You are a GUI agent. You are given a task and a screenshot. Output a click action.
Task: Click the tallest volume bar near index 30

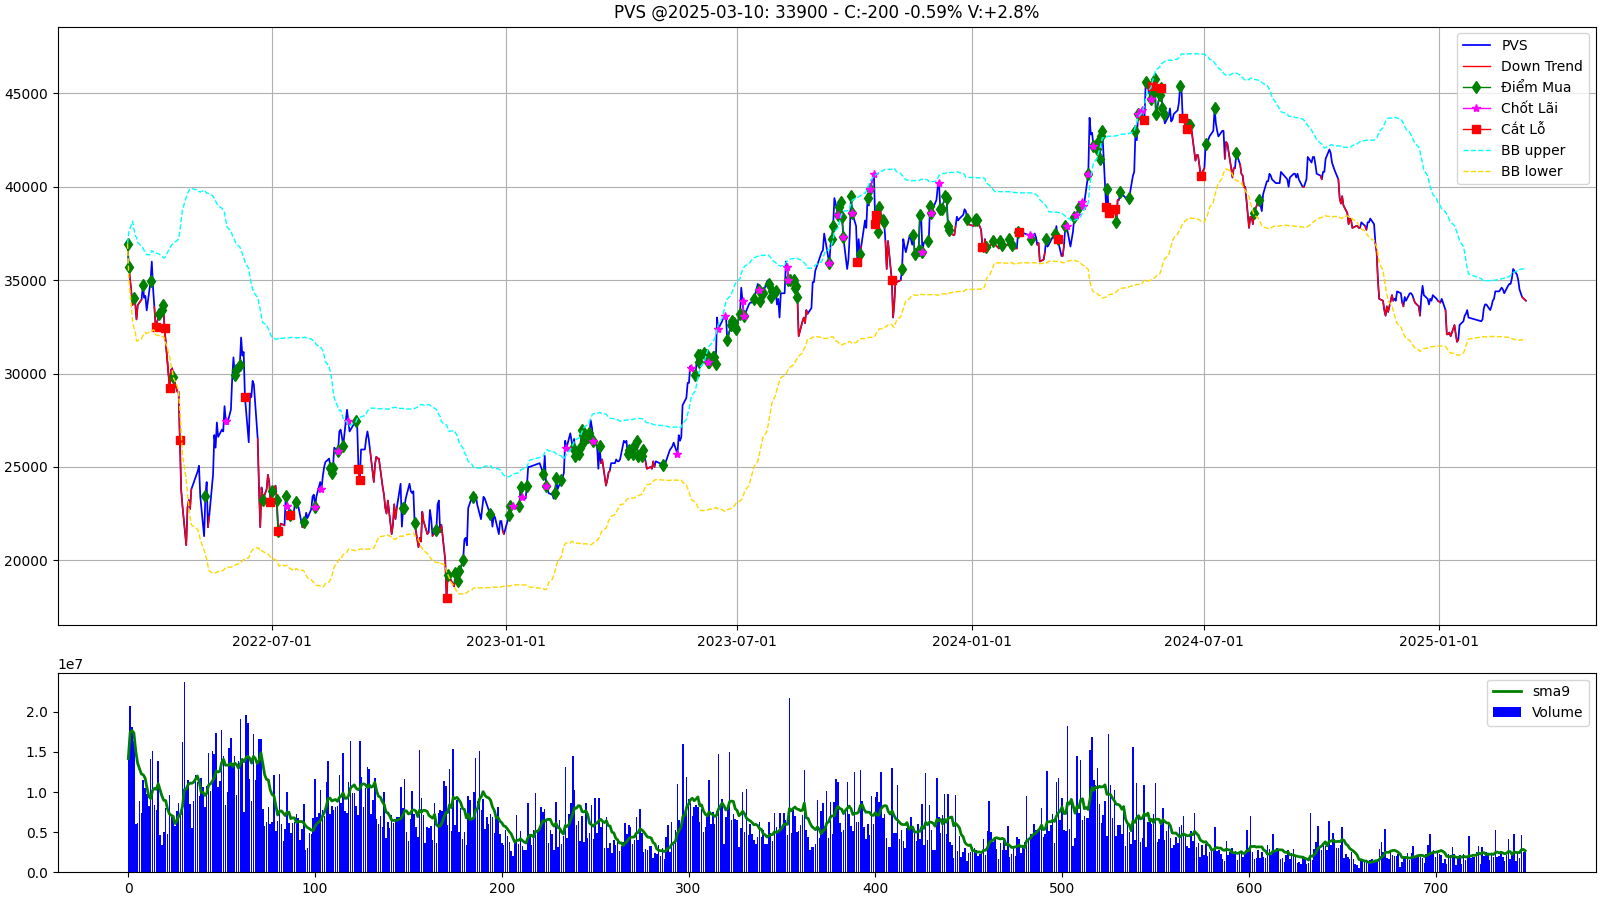pyautogui.click(x=184, y=777)
